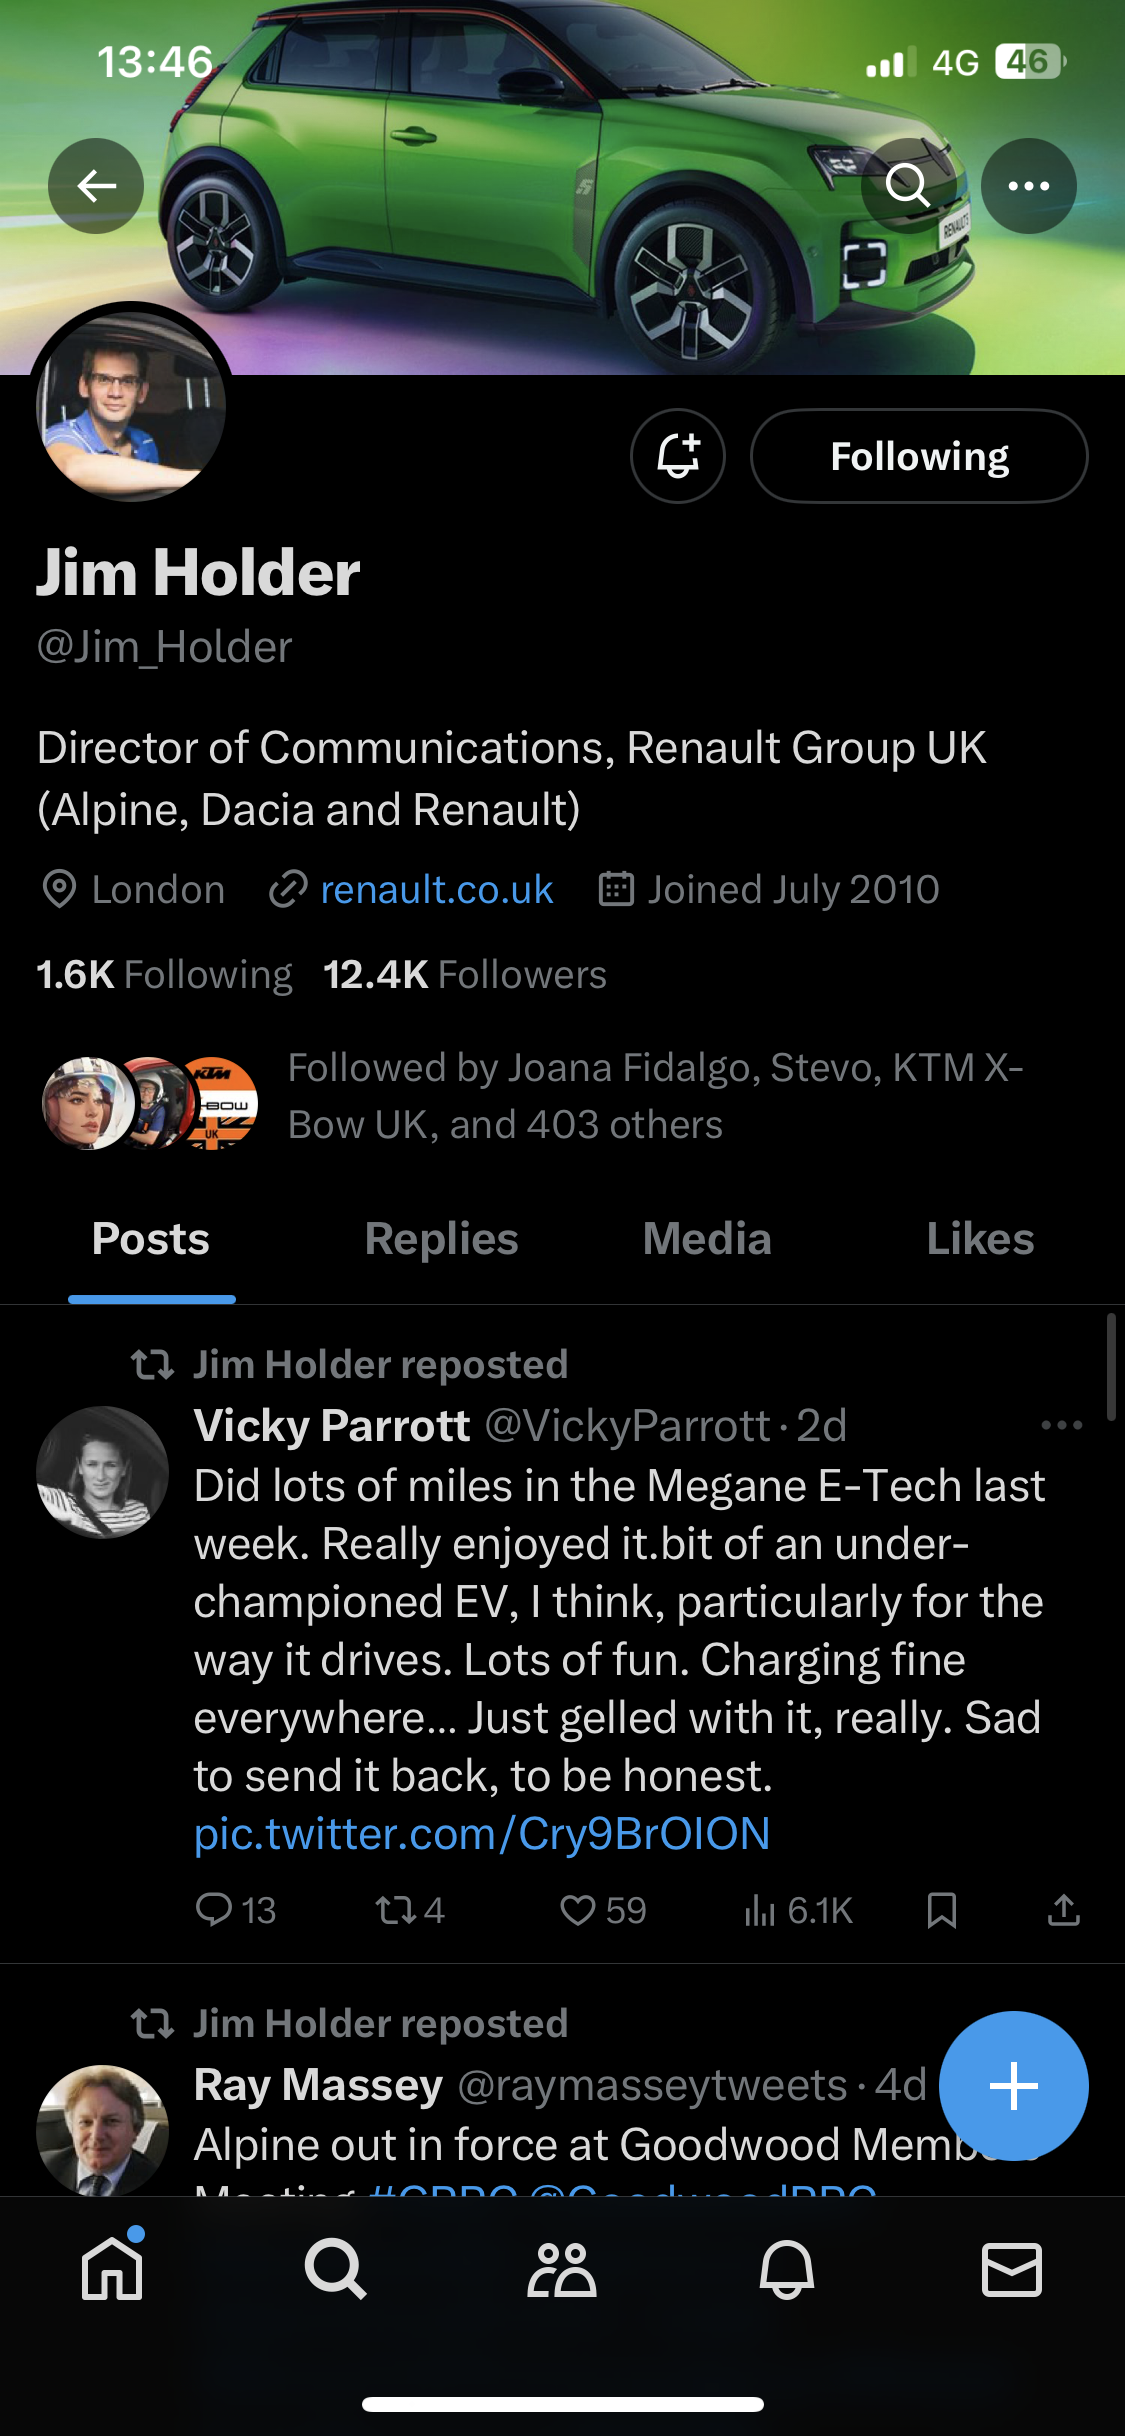Image resolution: width=1125 pixels, height=2436 pixels.
Task: Open the pic.twitter.com/Cry9BrOION link
Action: click(482, 1834)
